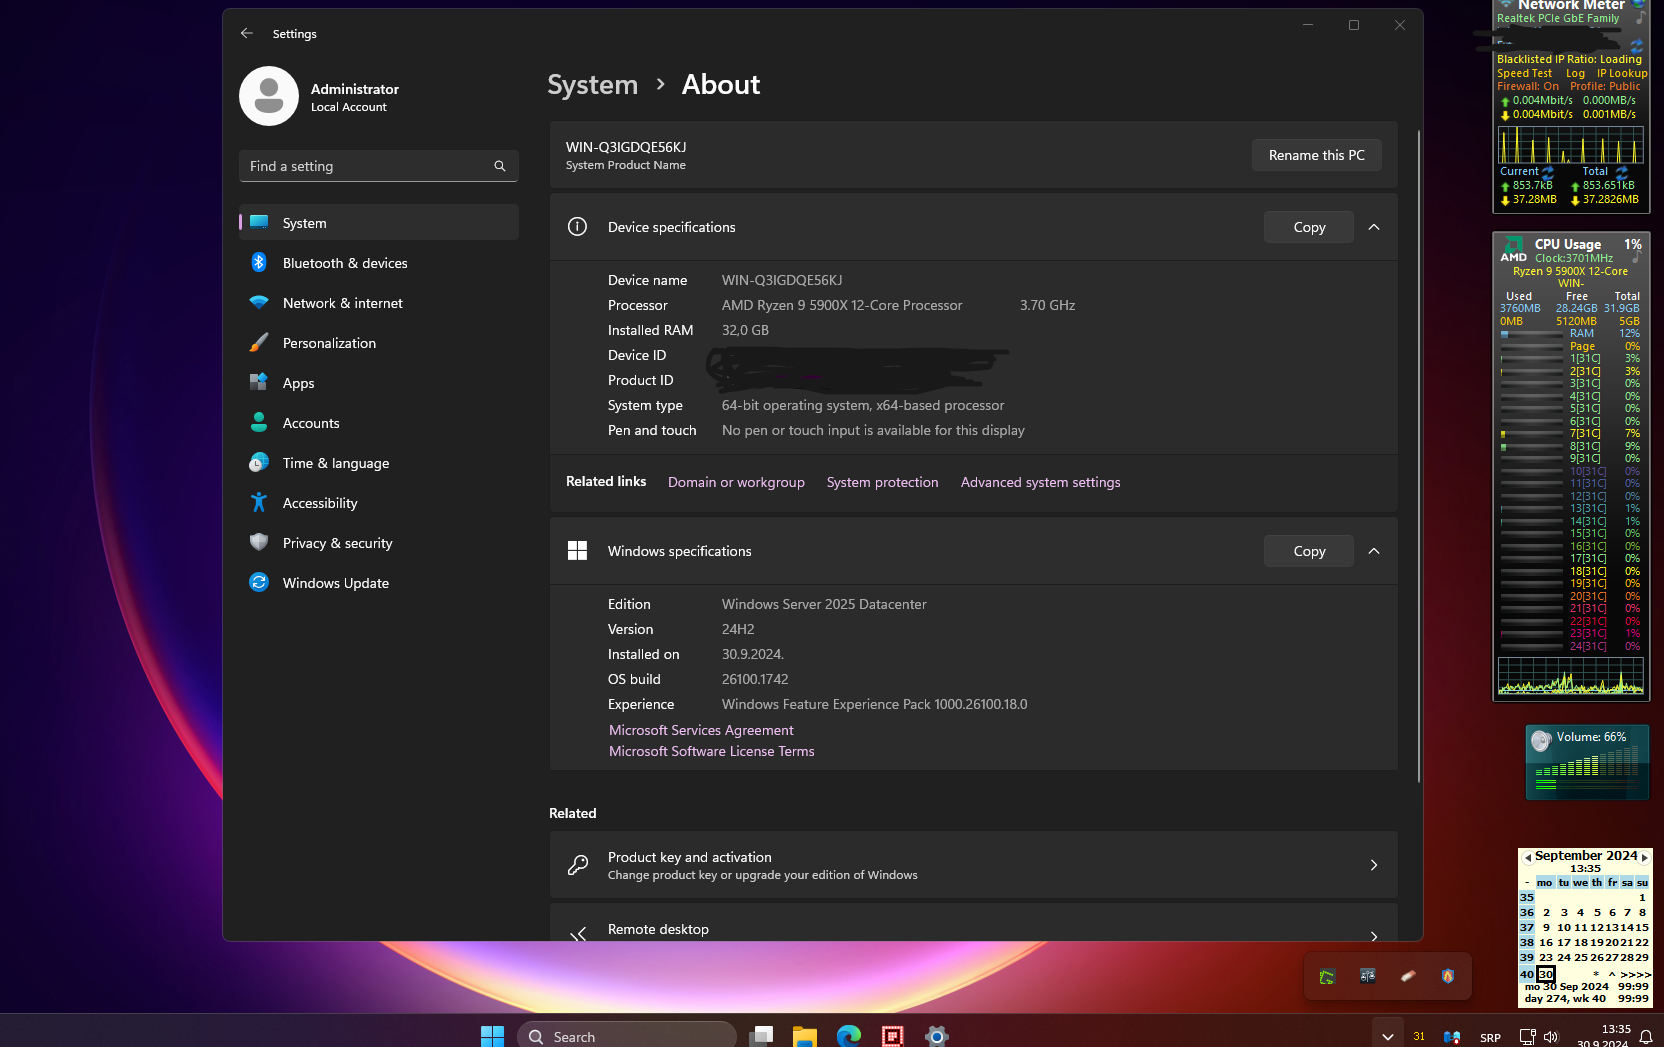1664x1047 pixels.
Task: Click the eraser icon in tray overflow
Action: 1408,976
